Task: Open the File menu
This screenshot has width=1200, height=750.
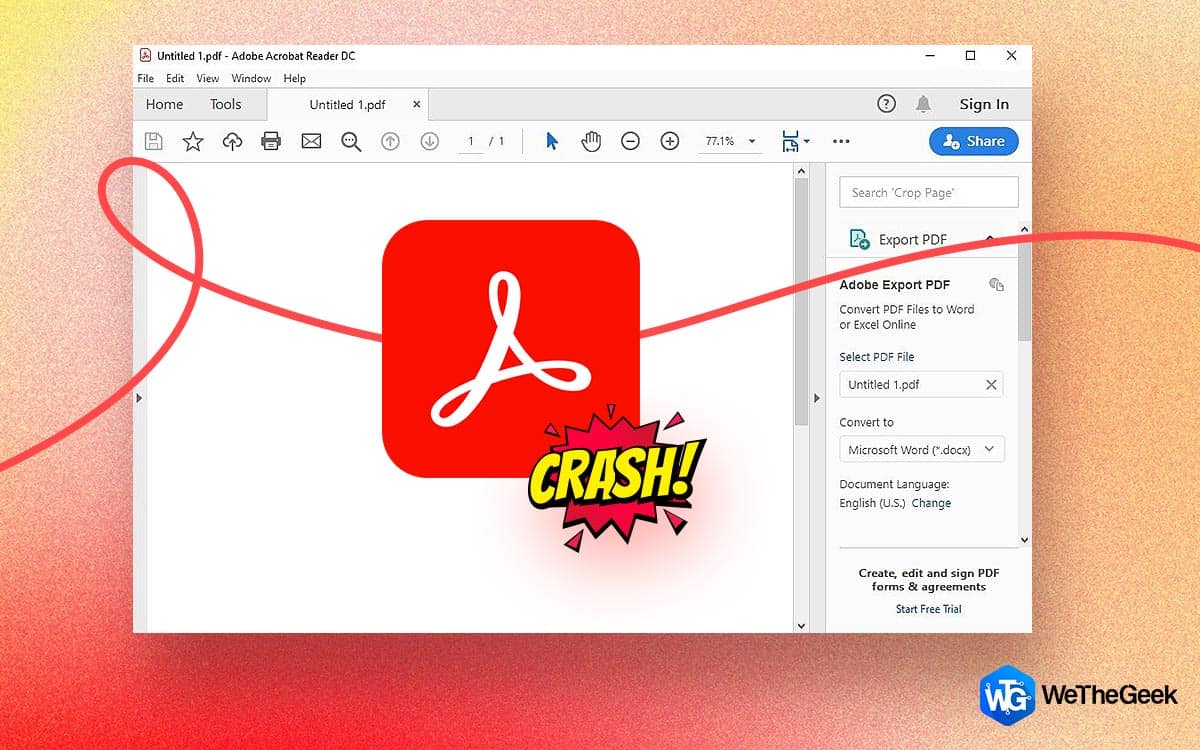Action: click(x=145, y=78)
